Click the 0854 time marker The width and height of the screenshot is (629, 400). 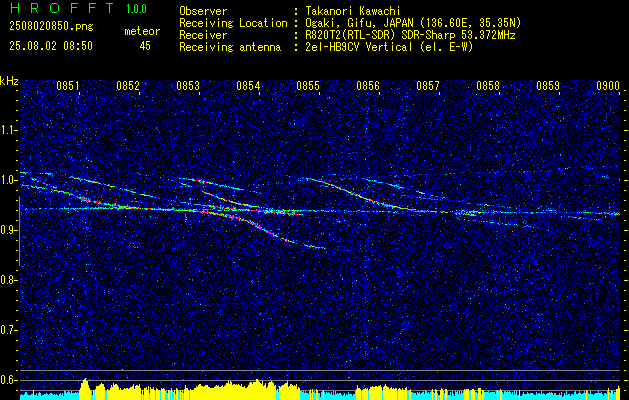248,86
